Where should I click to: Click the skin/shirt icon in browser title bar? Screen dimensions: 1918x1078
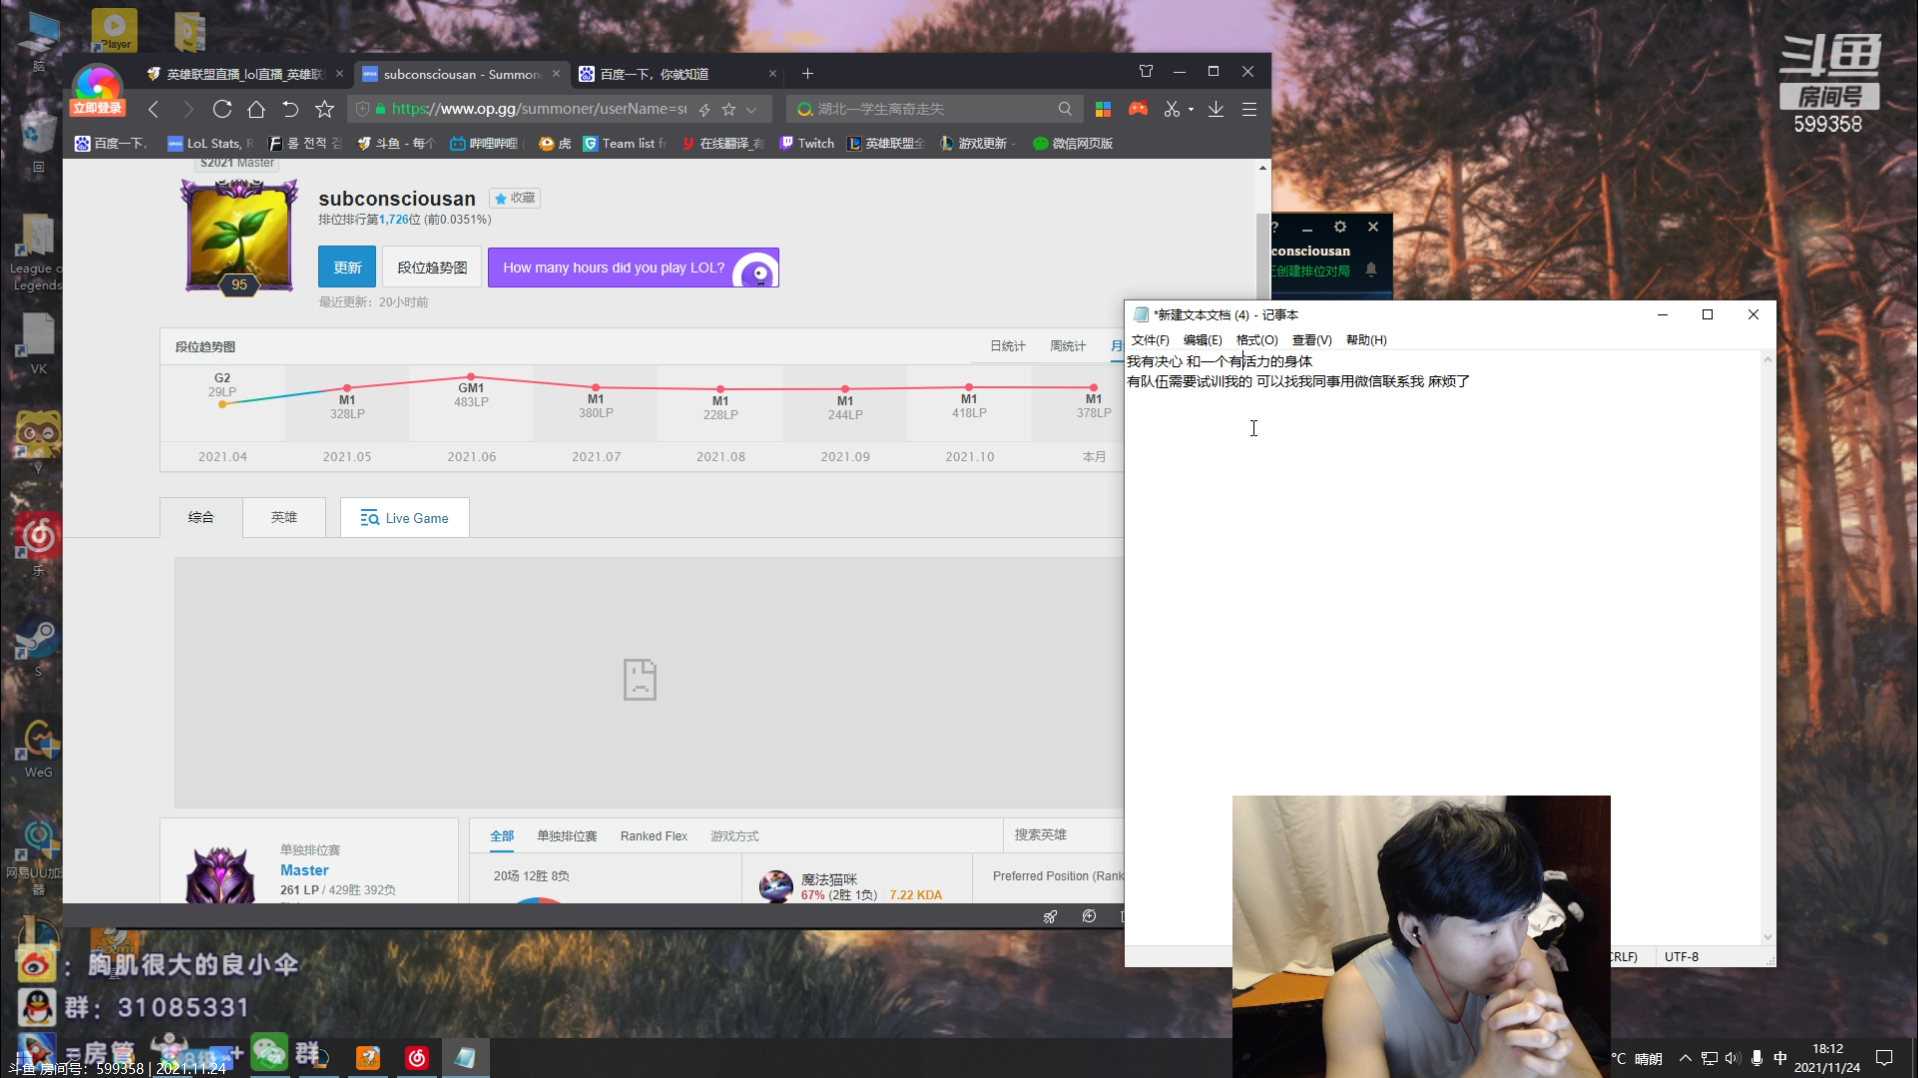click(1146, 71)
